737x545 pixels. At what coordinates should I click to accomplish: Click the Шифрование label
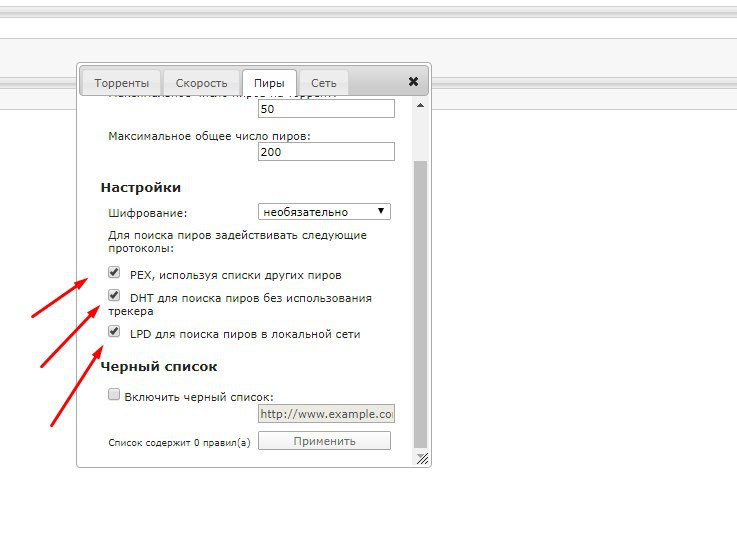coord(148,213)
